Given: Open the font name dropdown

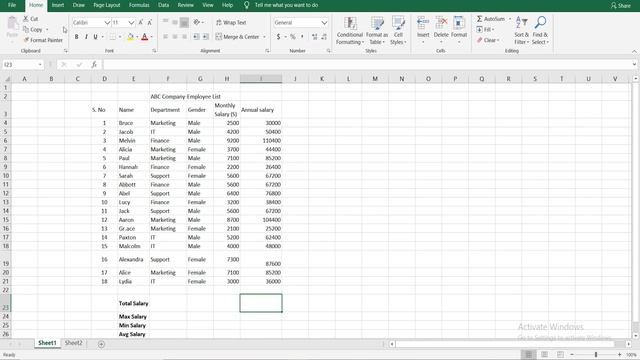Looking at the screenshot, I should pyautogui.click(x=107, y=23).
